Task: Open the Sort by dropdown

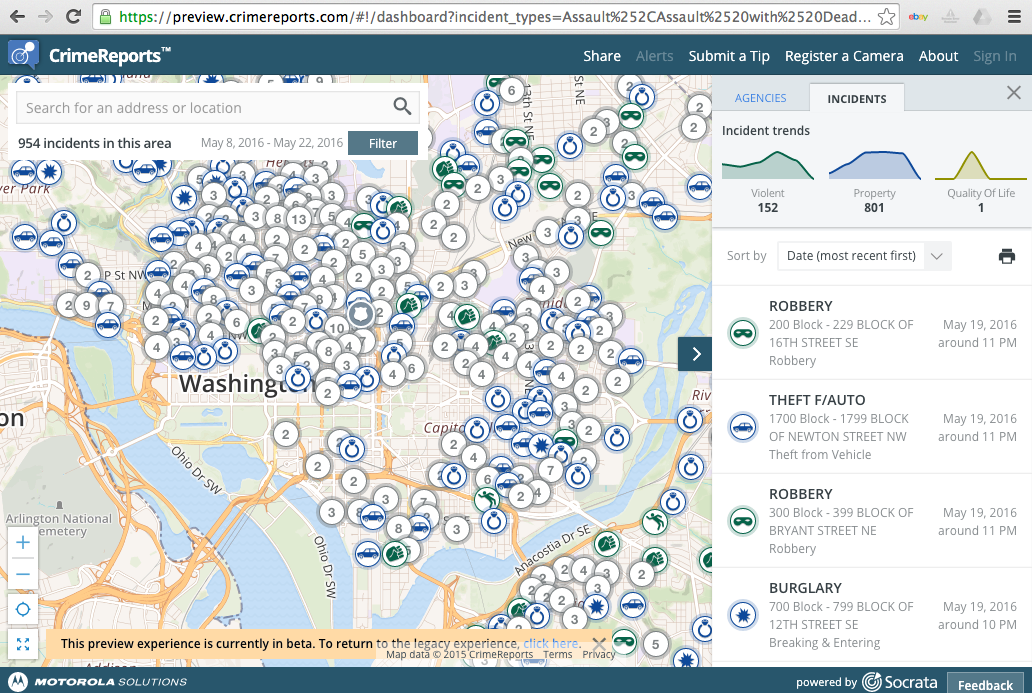Action: [864, 256]
